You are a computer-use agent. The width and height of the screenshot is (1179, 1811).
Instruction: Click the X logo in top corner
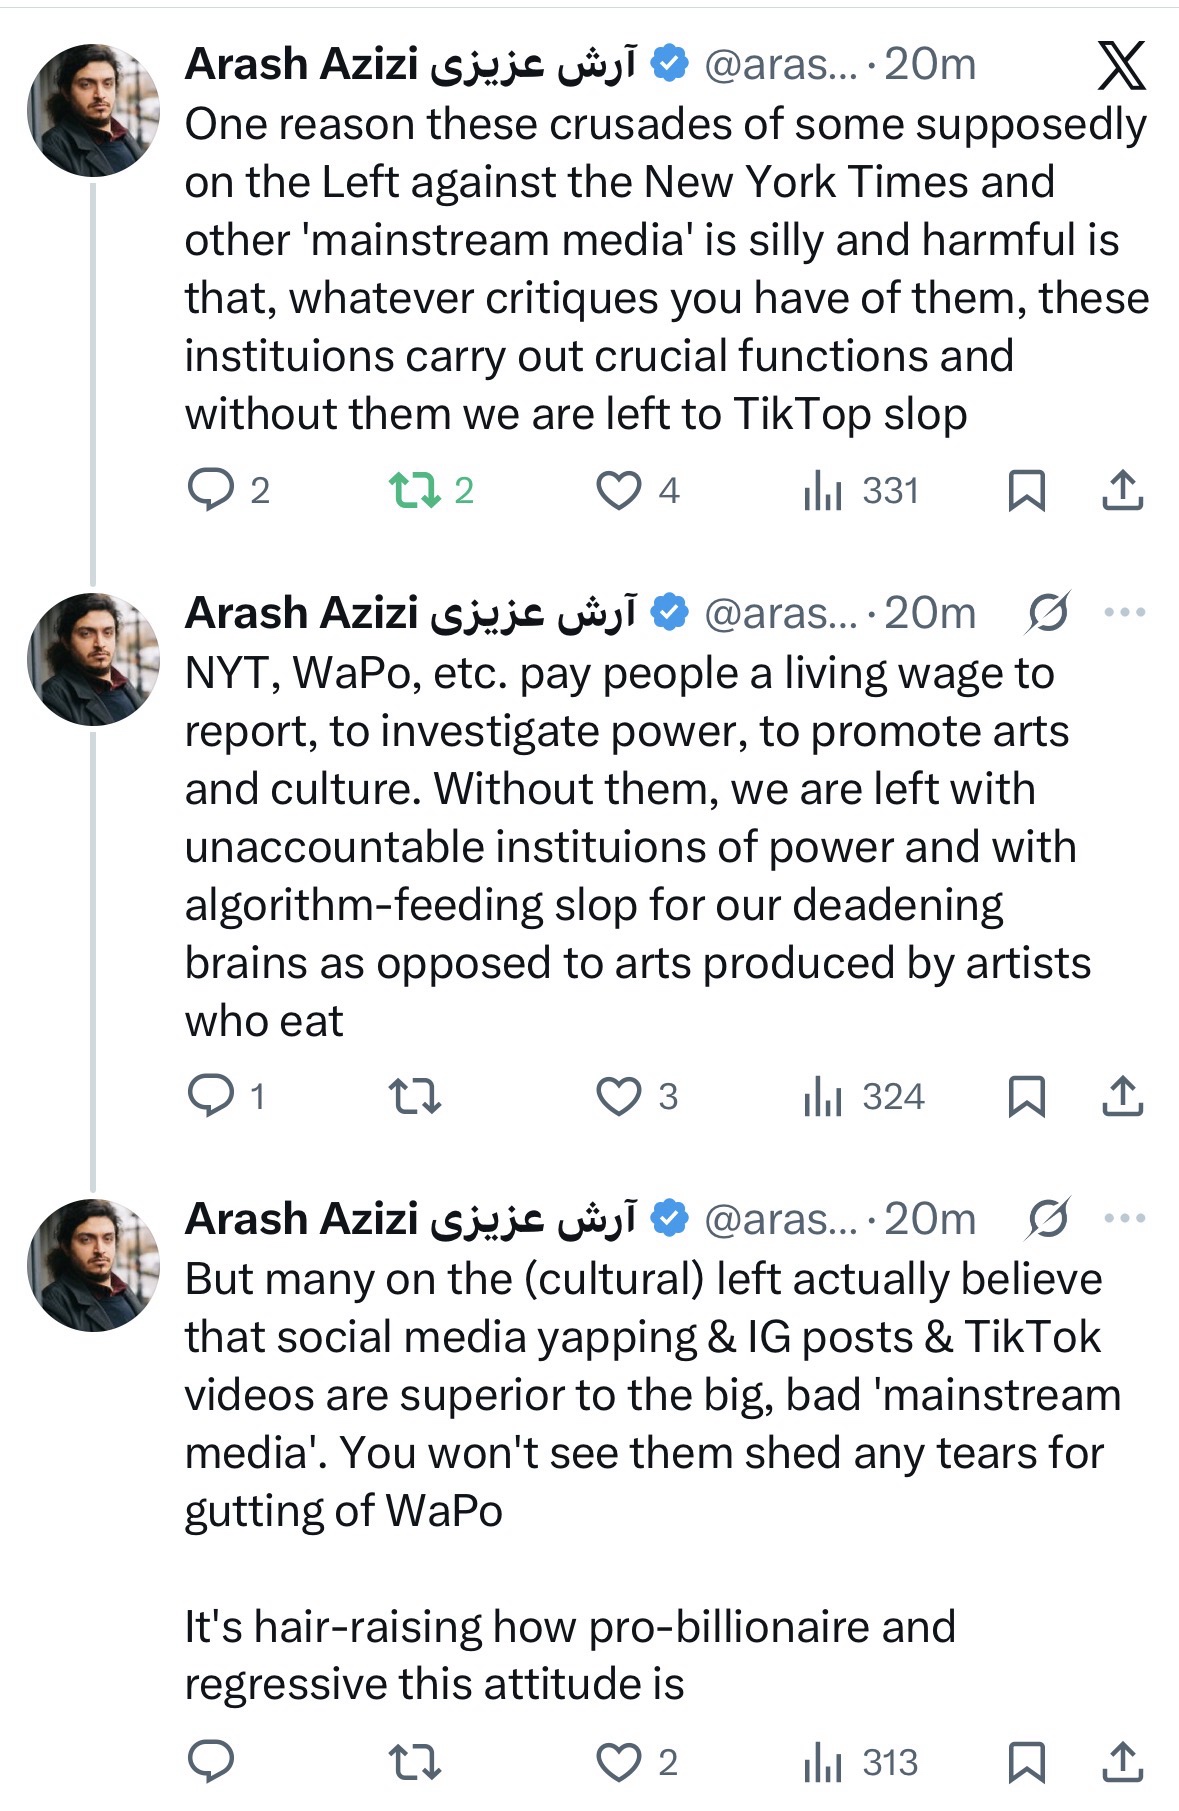pyautogui.click(x=1121, y=66)
